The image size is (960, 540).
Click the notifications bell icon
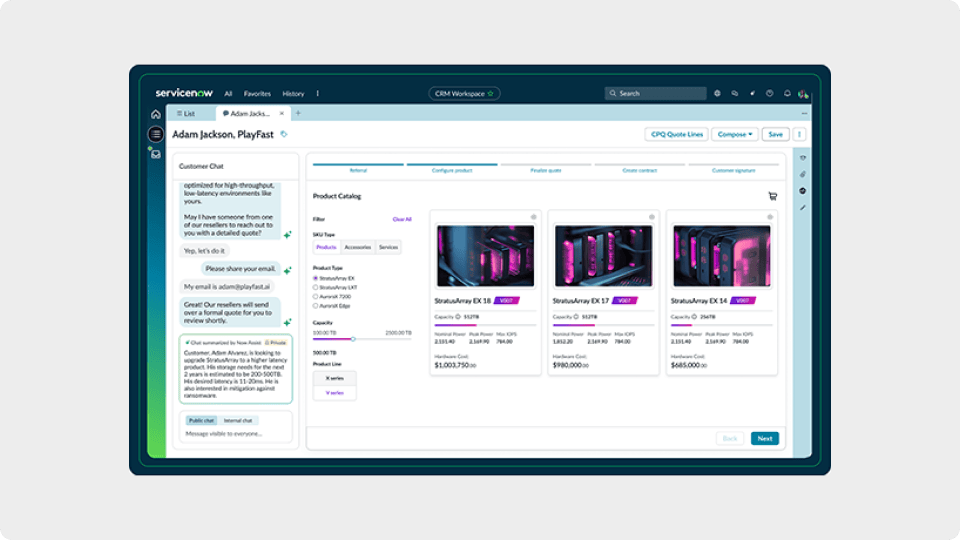click(x=787, y=93)
